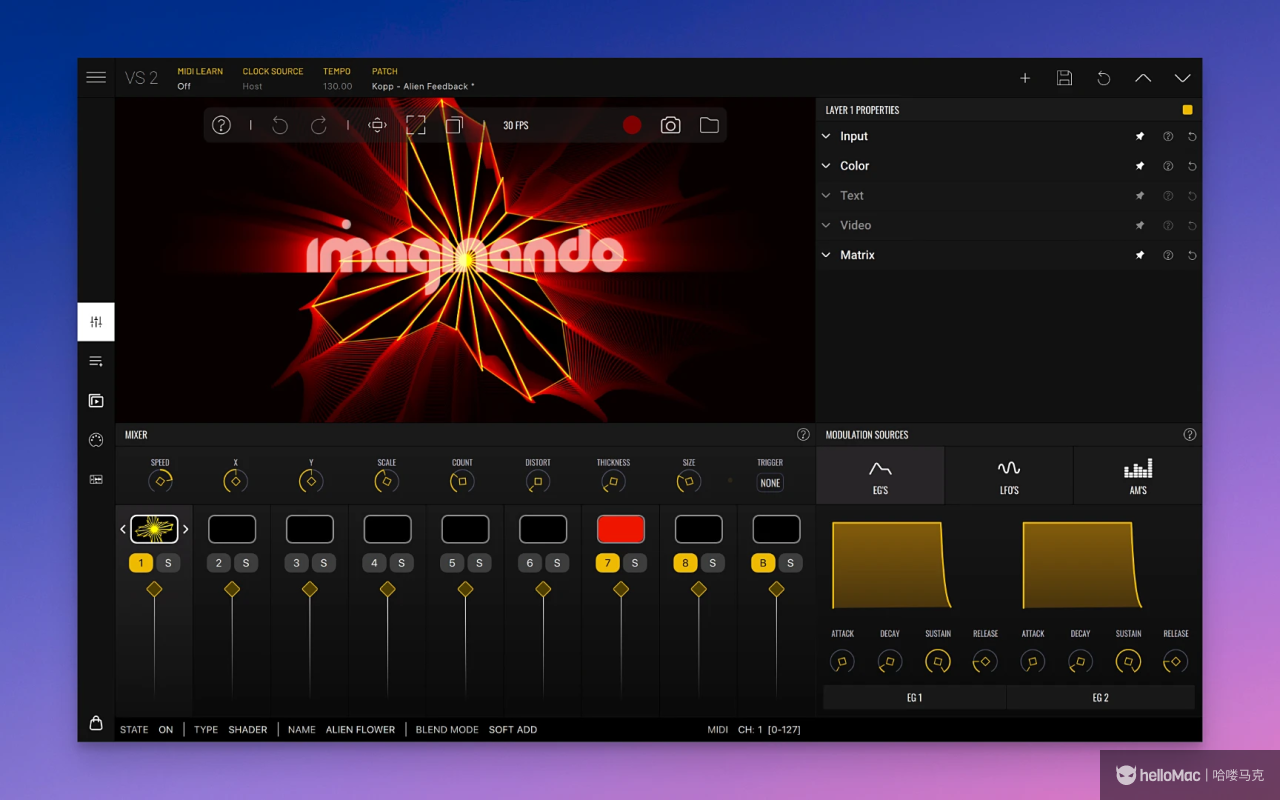Toggle fullscreen preview icon
The height and width of the screenshot is (800, 1280).
coord(415,125)
